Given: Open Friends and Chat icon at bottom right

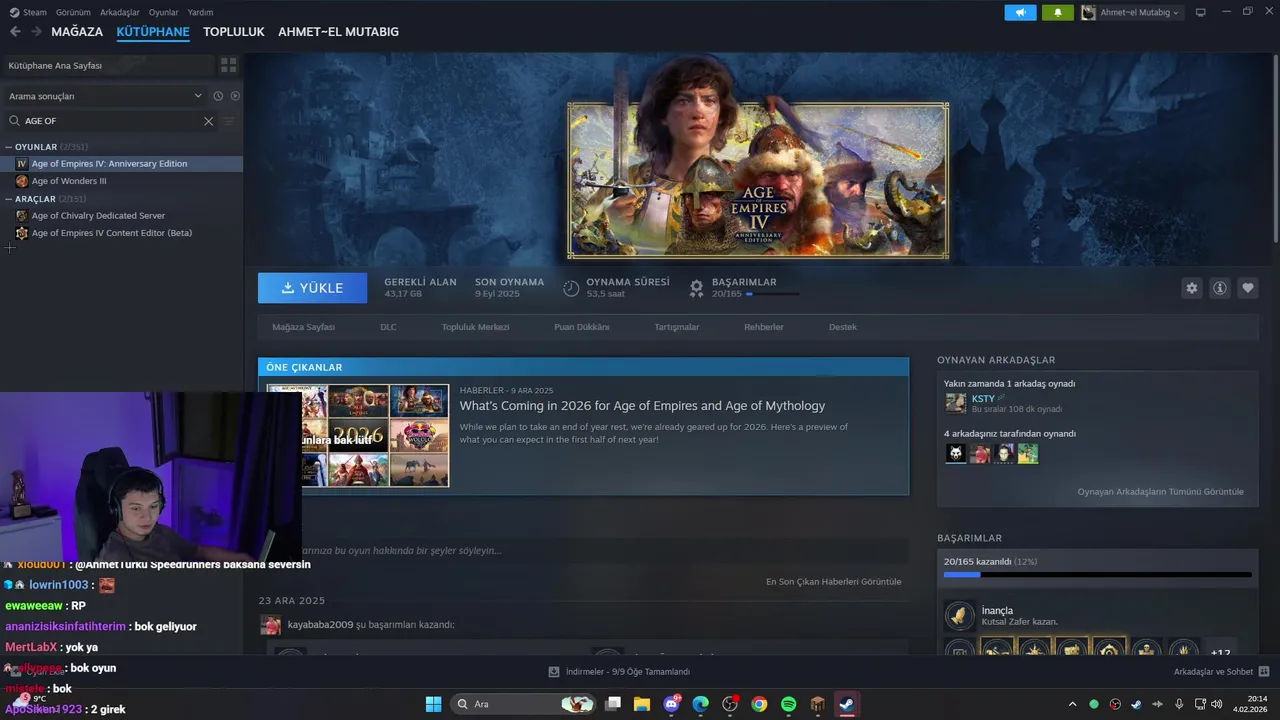Looking at the screenshot, I should [x=1264, y=672].
